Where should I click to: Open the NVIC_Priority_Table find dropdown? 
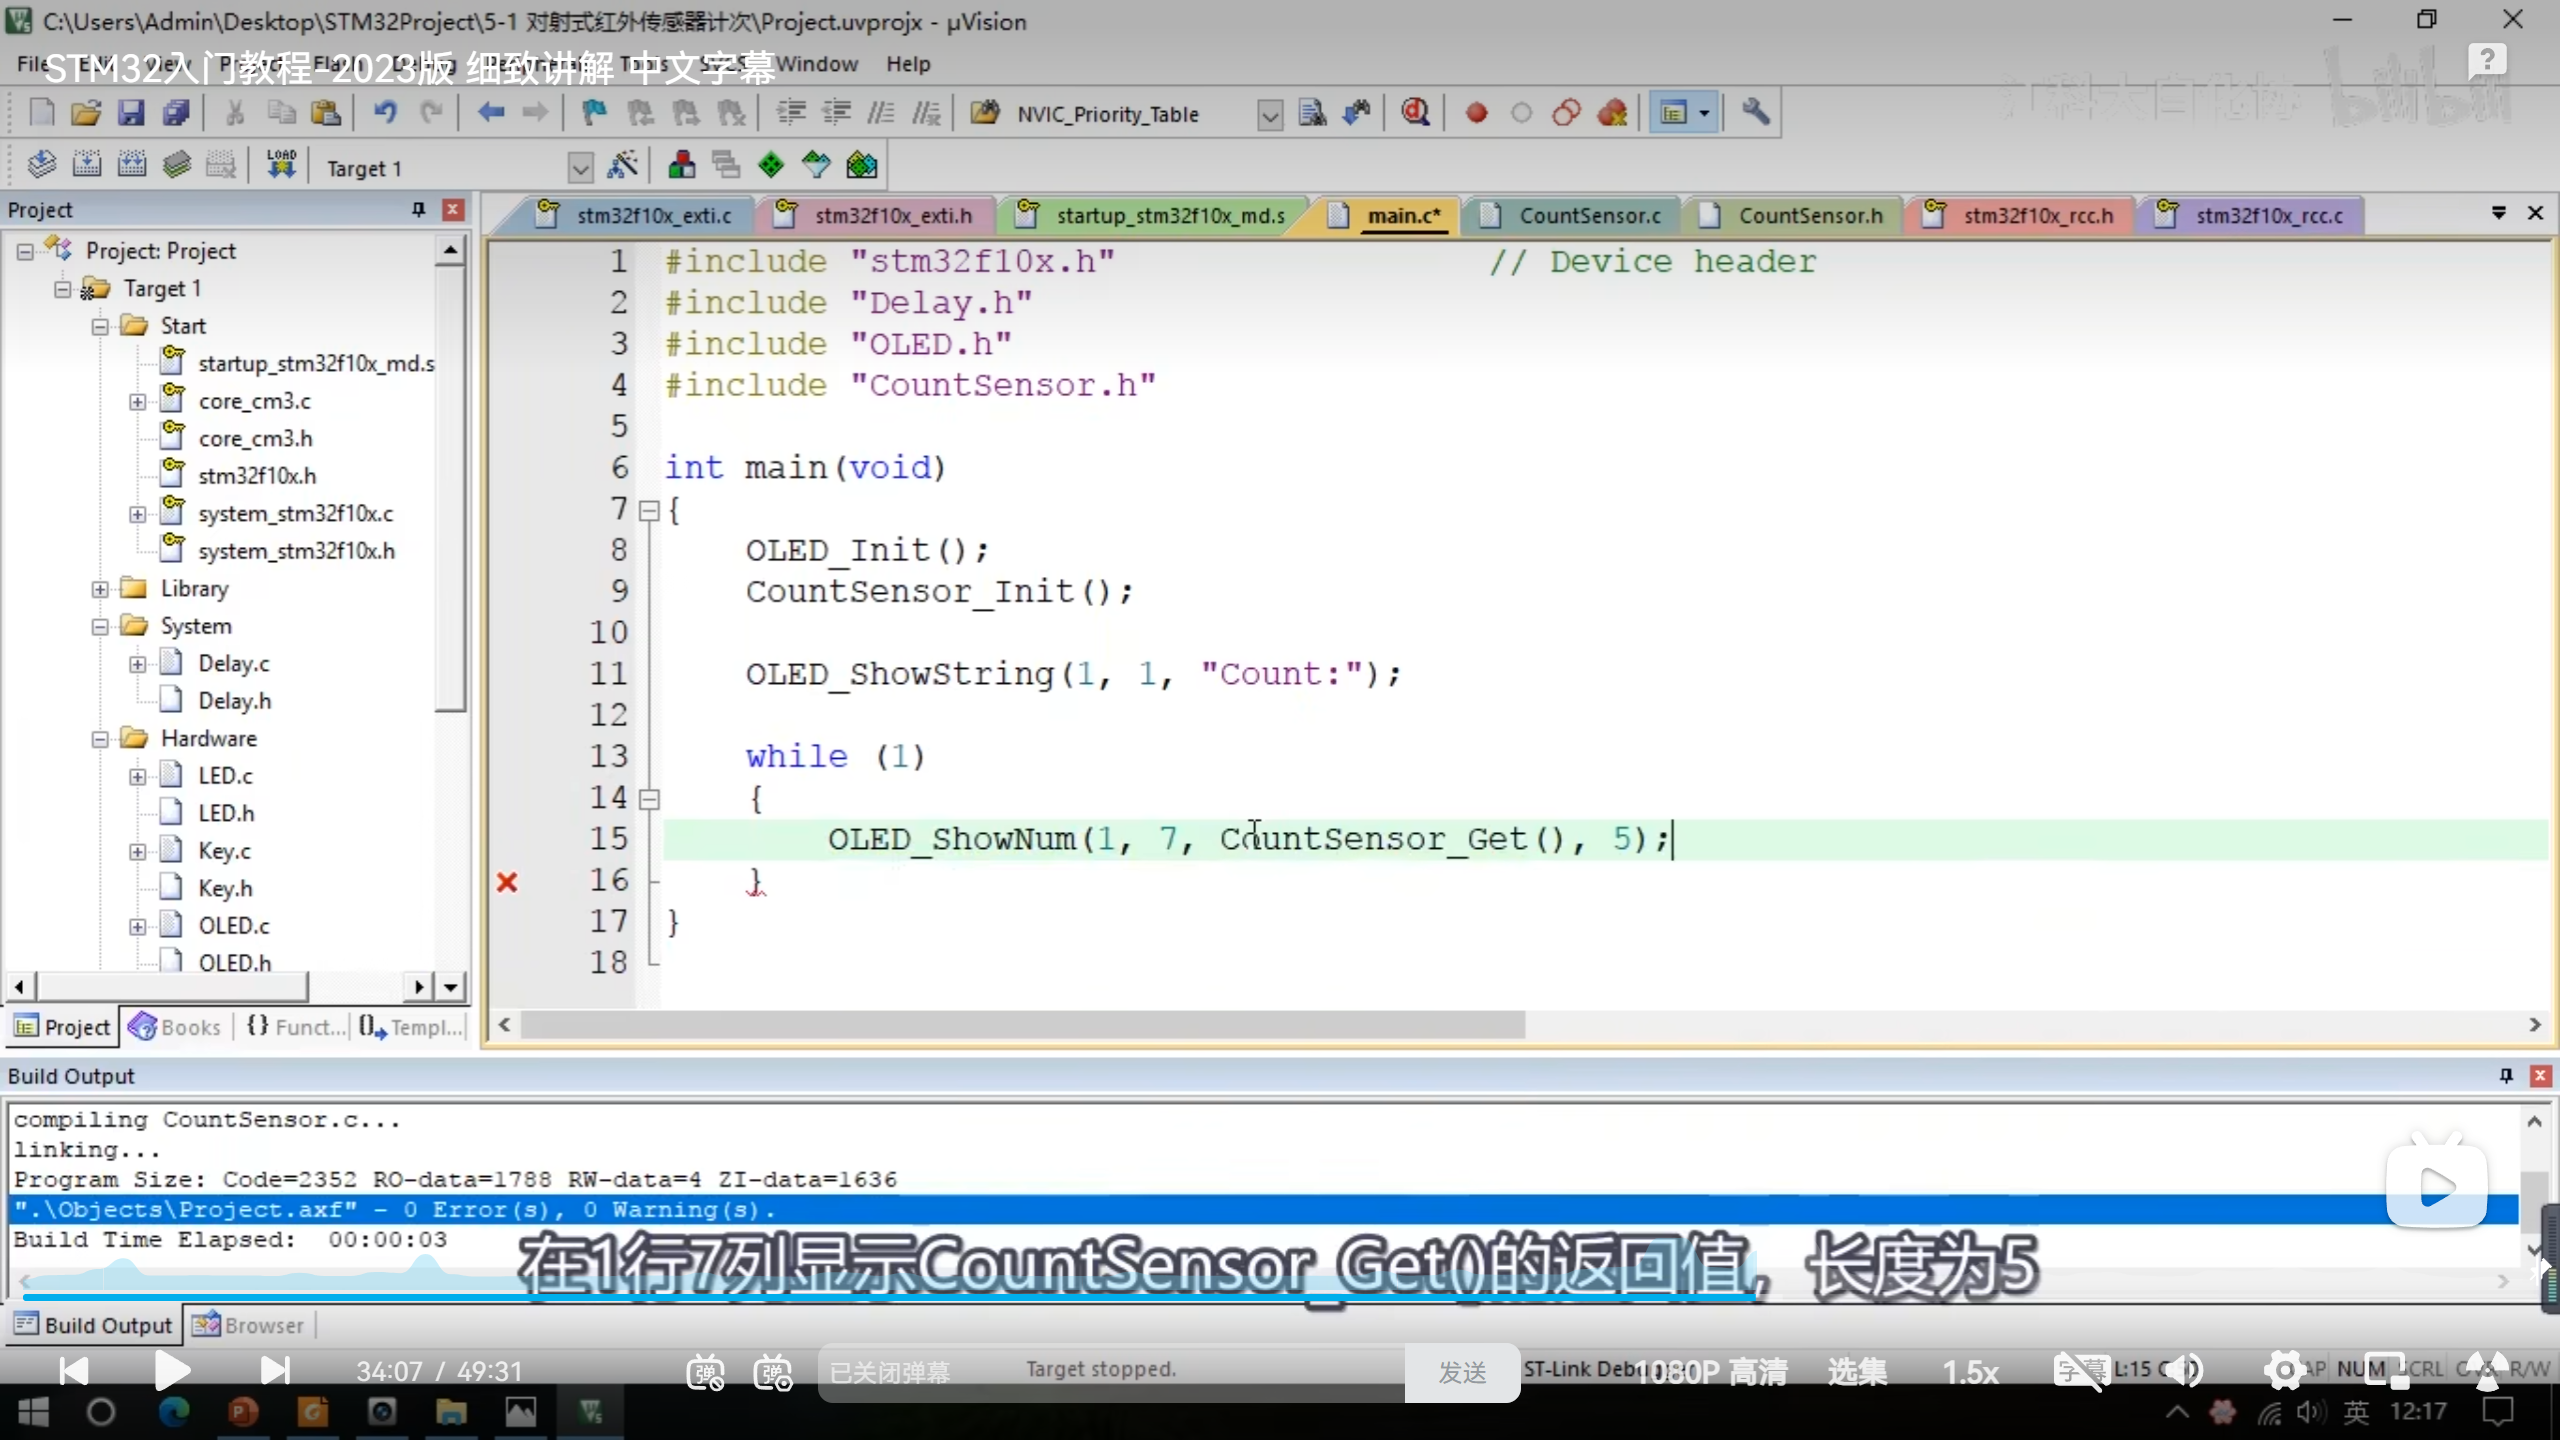point(1269,115)
